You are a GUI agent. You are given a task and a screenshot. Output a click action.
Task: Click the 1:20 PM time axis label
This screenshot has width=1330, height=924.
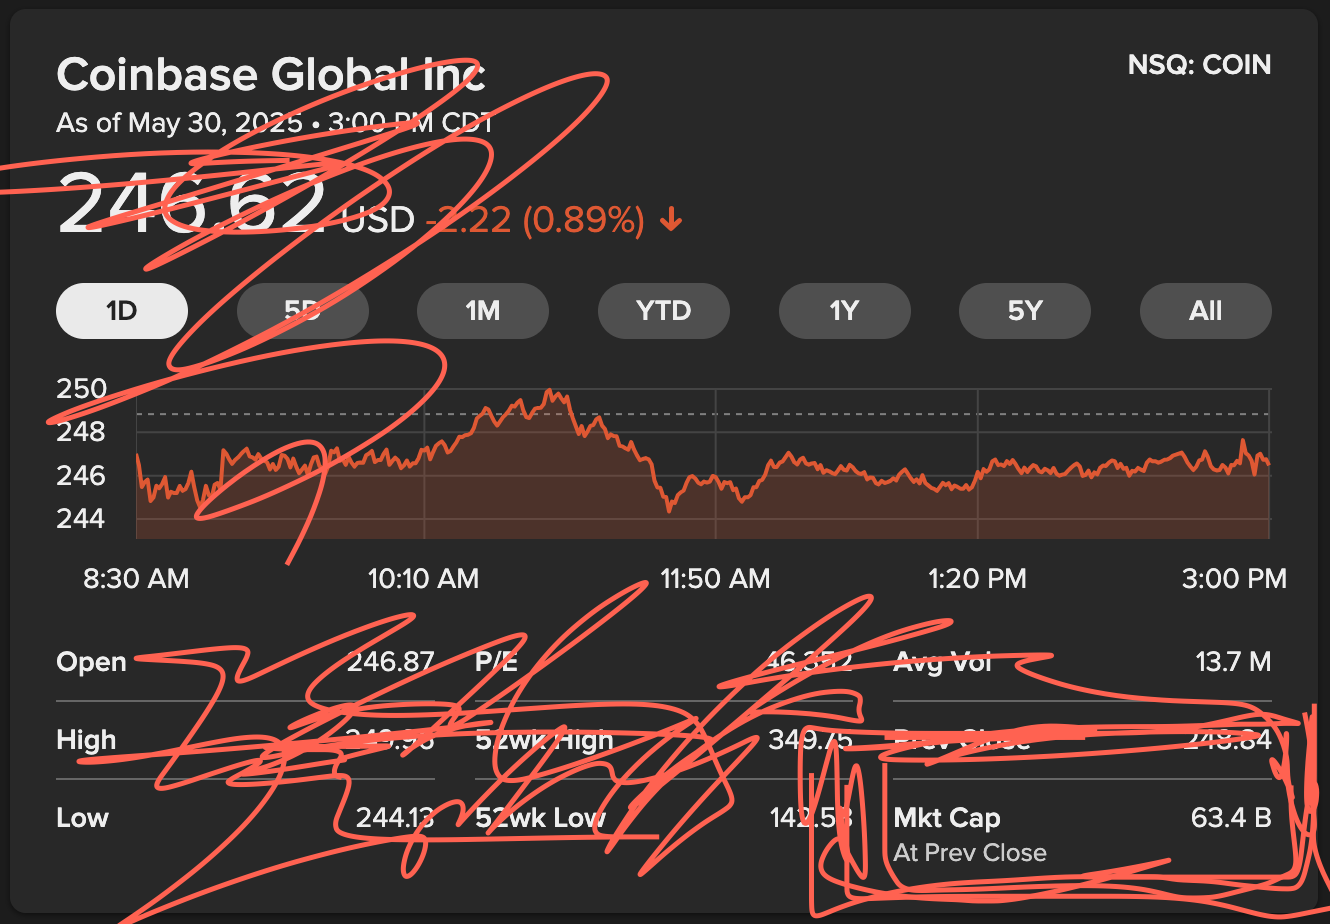click(x=977, y=578)
